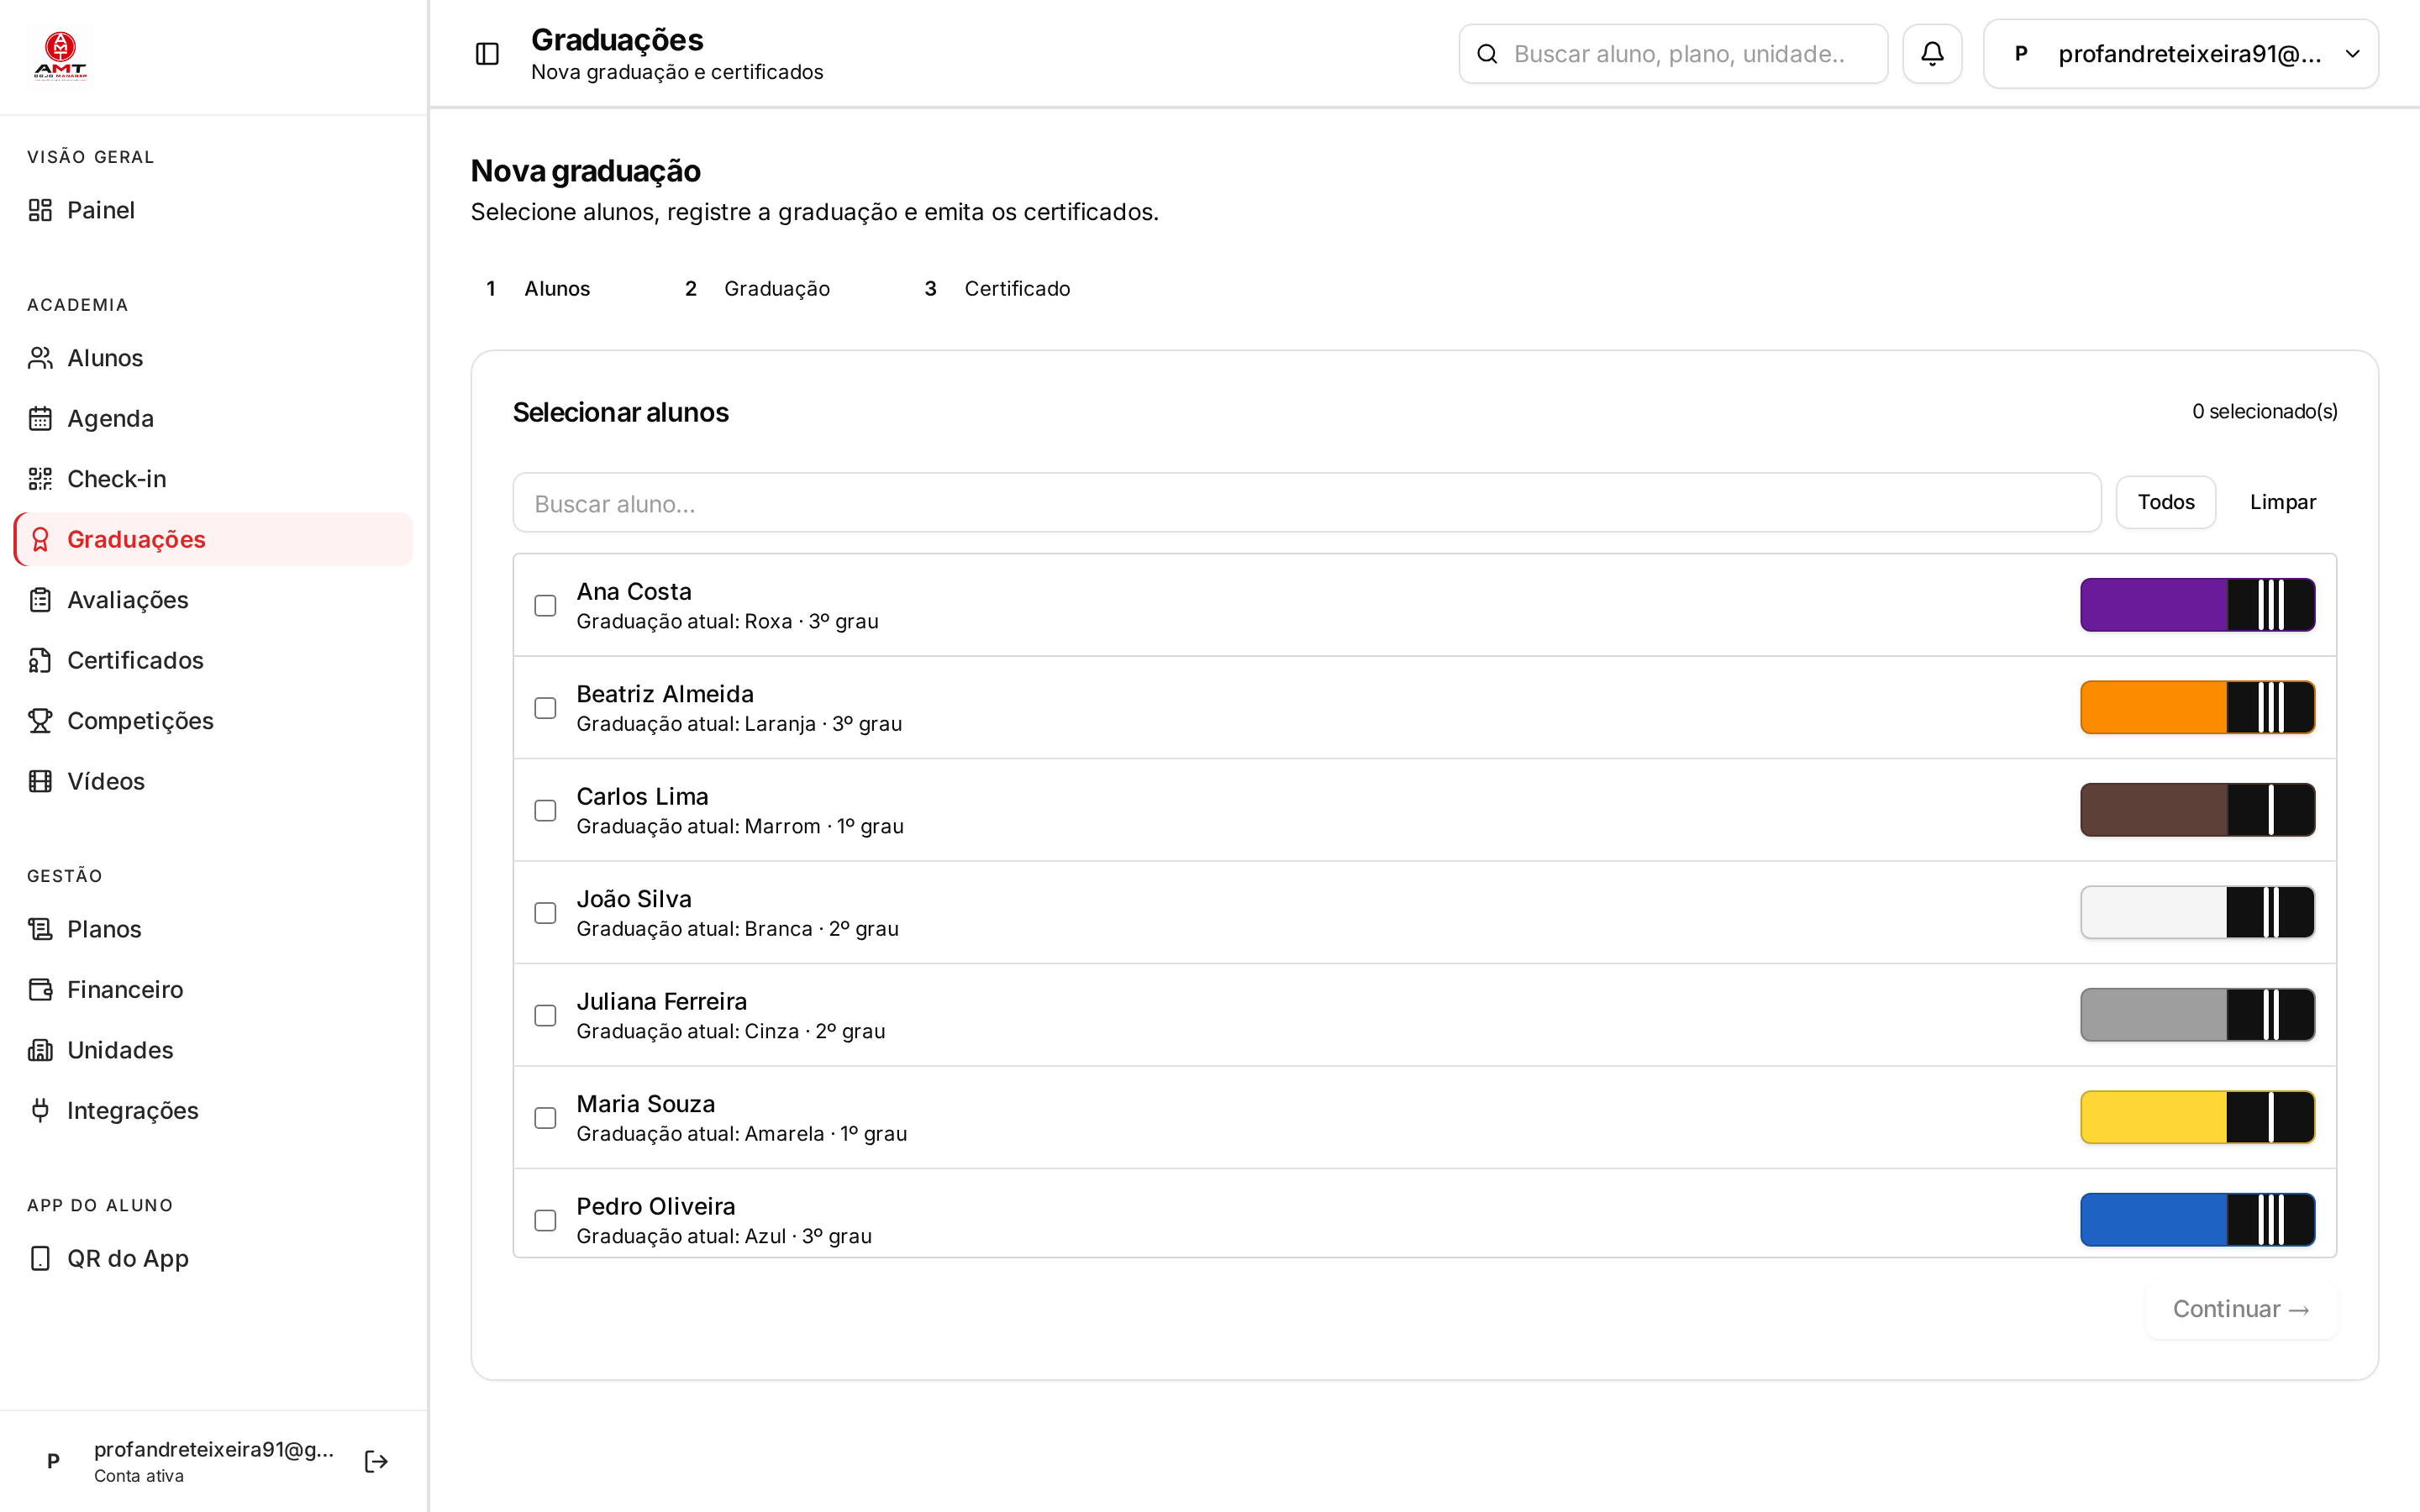The width and height of the screenshot is (2420, 1512).
Task: Click the Continuar button
Action: [x=2241, y=1309]
